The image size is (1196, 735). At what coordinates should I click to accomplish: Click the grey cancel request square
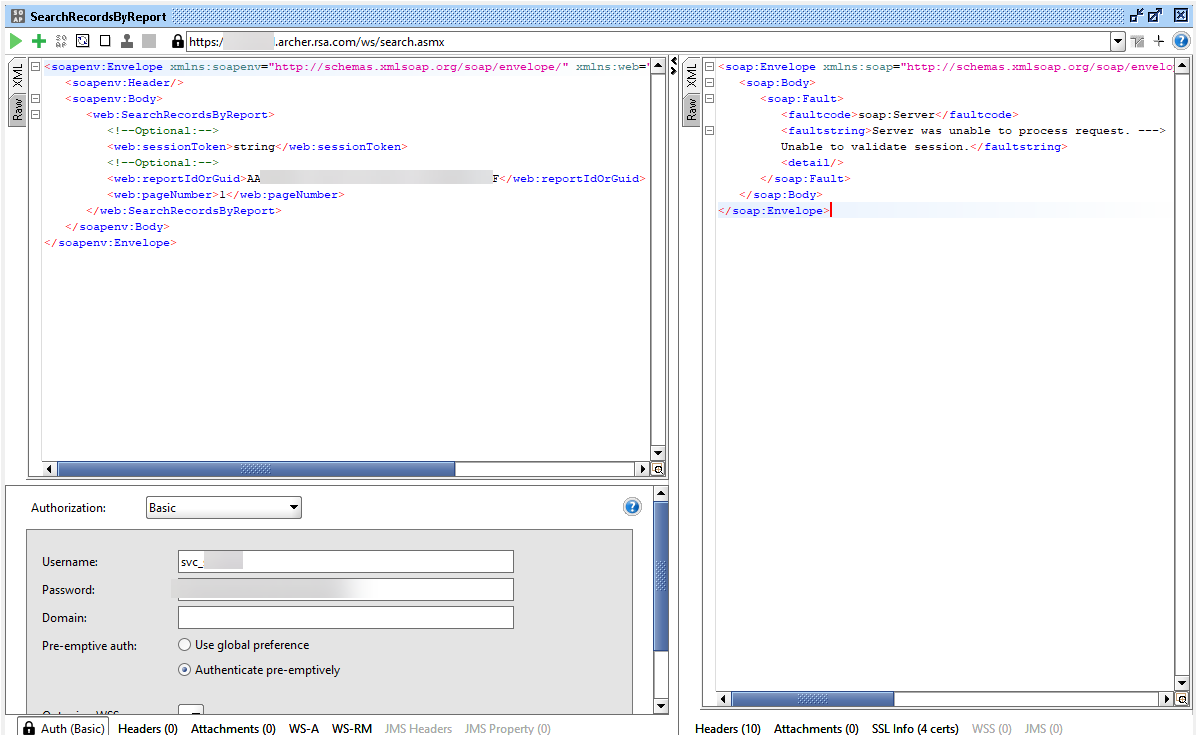tap(149, 41)
